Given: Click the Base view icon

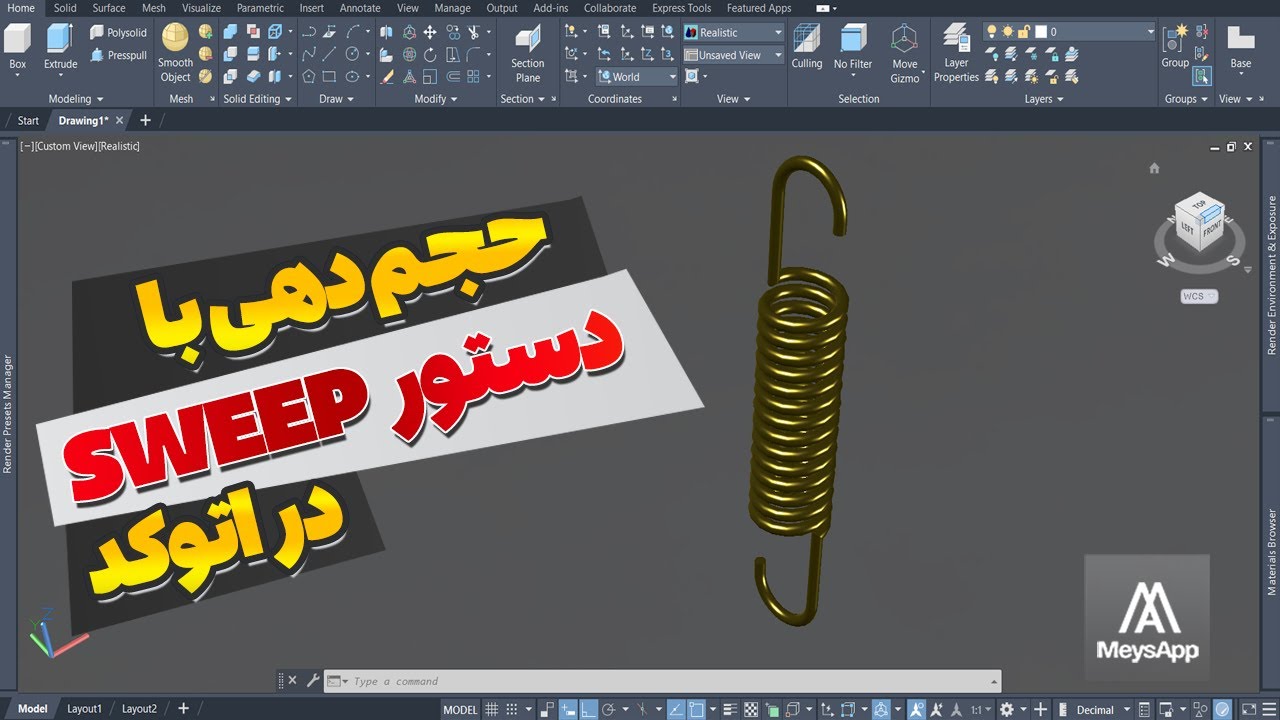Looking at the screenshot, I should point(1240,46).
